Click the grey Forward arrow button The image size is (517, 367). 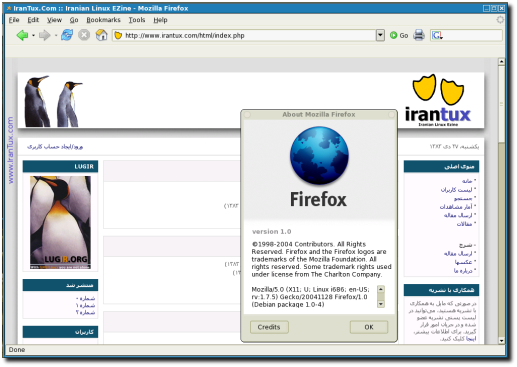tap(44, 35)
